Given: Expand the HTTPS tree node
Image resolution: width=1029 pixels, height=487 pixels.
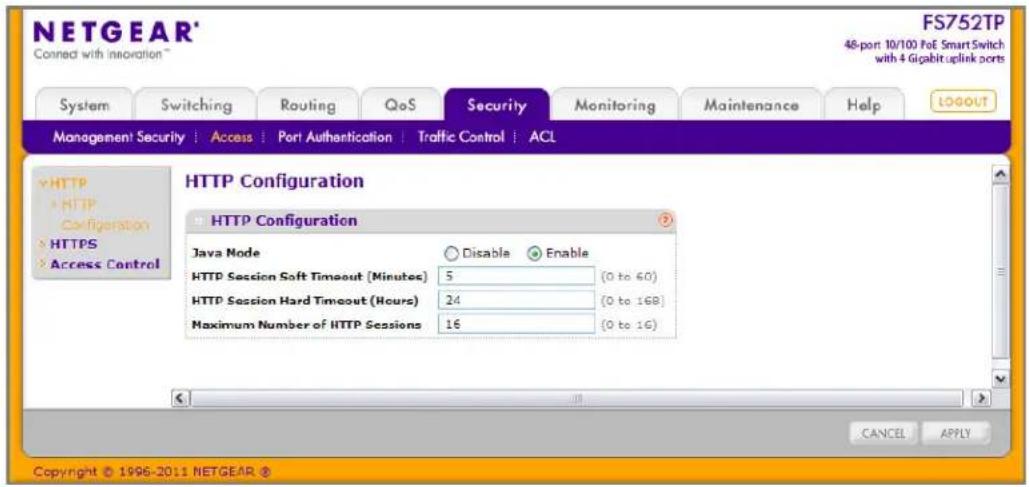Looking at the screenshot, I should coord(43,244).
